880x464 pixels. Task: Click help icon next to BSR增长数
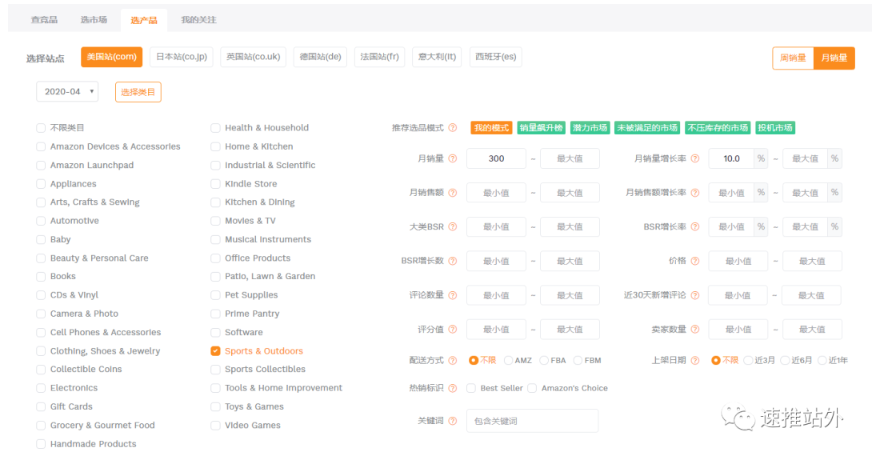(x=453, y=261)
